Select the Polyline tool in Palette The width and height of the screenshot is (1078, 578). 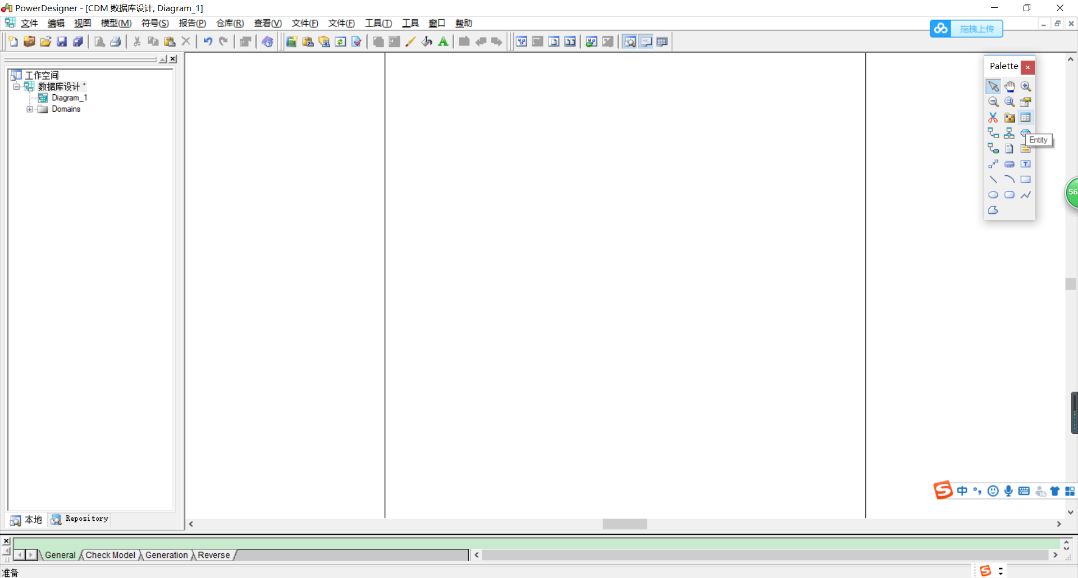(1026, 194)
